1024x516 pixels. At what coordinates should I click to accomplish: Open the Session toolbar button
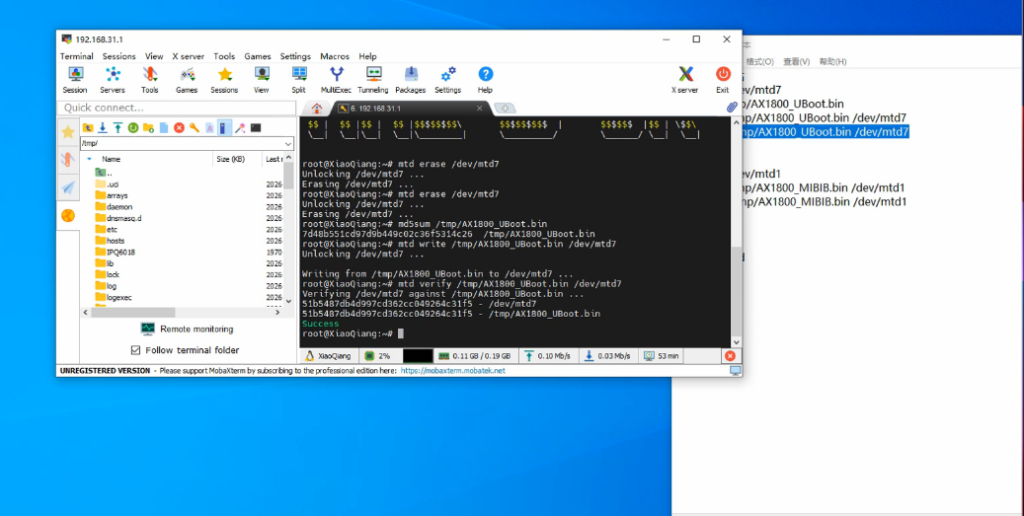75,80
